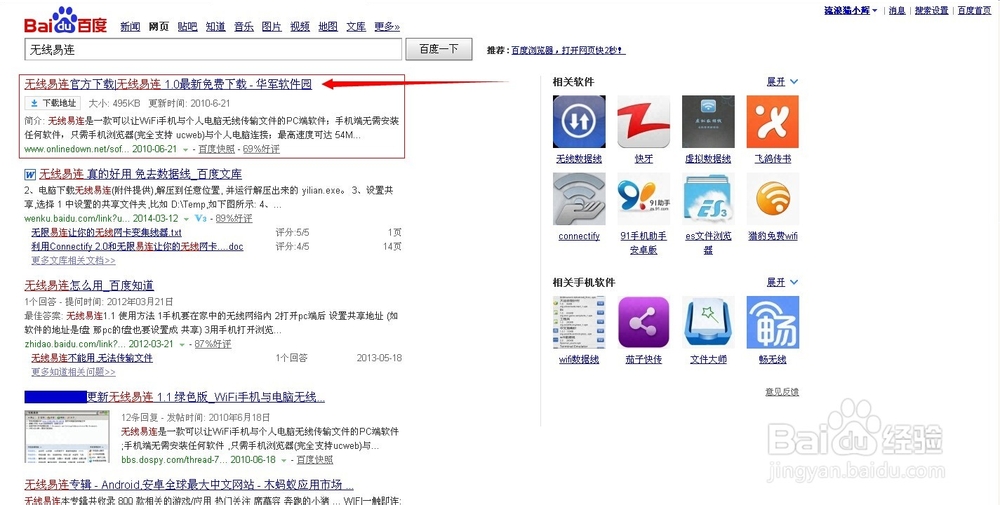The width and height of the screenshot is (1000, 505).
Task: Open the 畅无线 blue wifi icon
Action: click(x=772, y=322)
